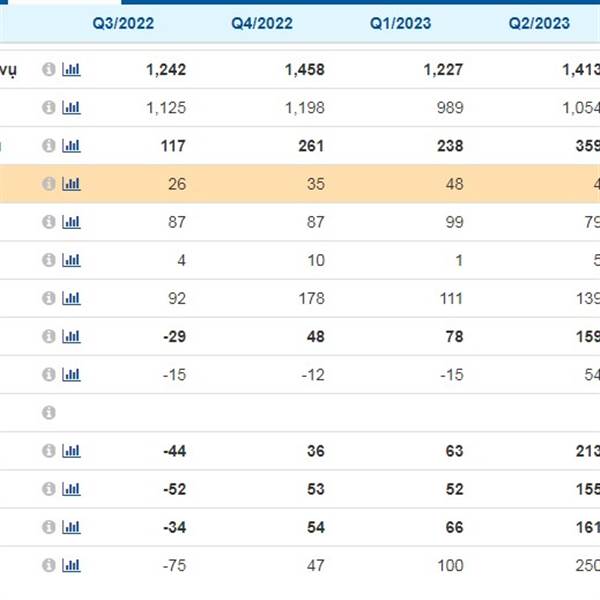Click the 989 value cell
Image resolution: width=600 pixels, height=600 pixels.
point(450,108)
